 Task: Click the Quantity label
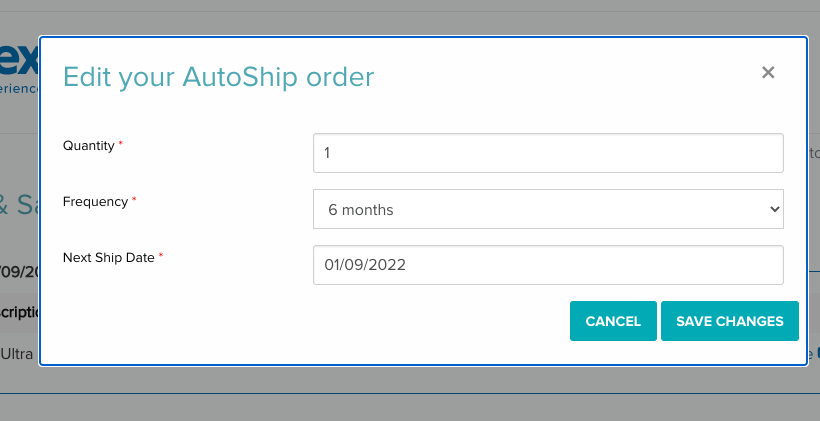pos(88,145)
